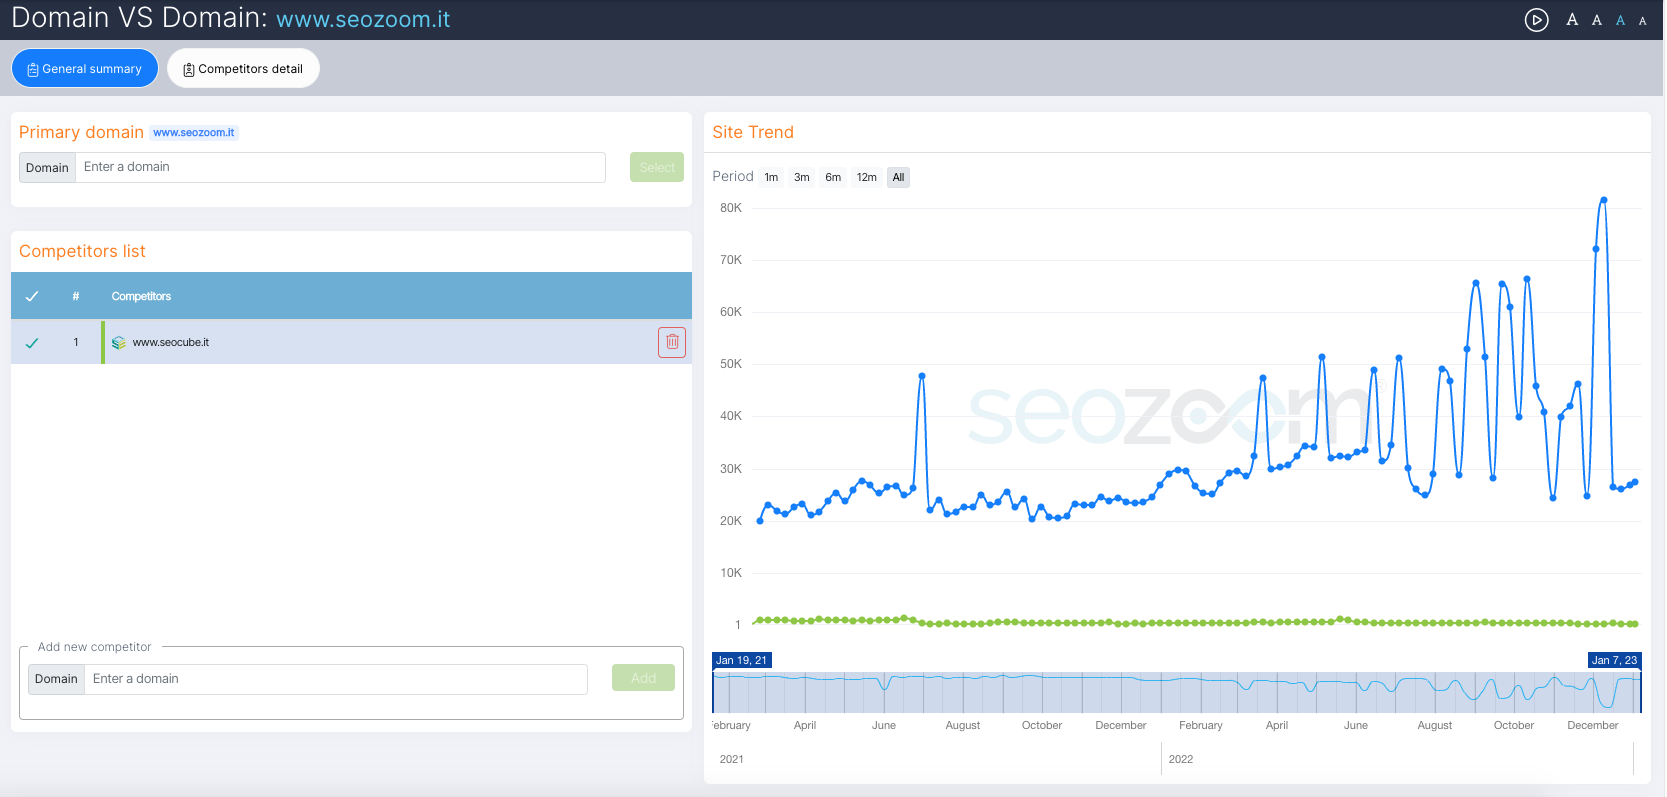Open the Competitors detail tab
The width and height of the screenshot is (1667, 797).
243,69
